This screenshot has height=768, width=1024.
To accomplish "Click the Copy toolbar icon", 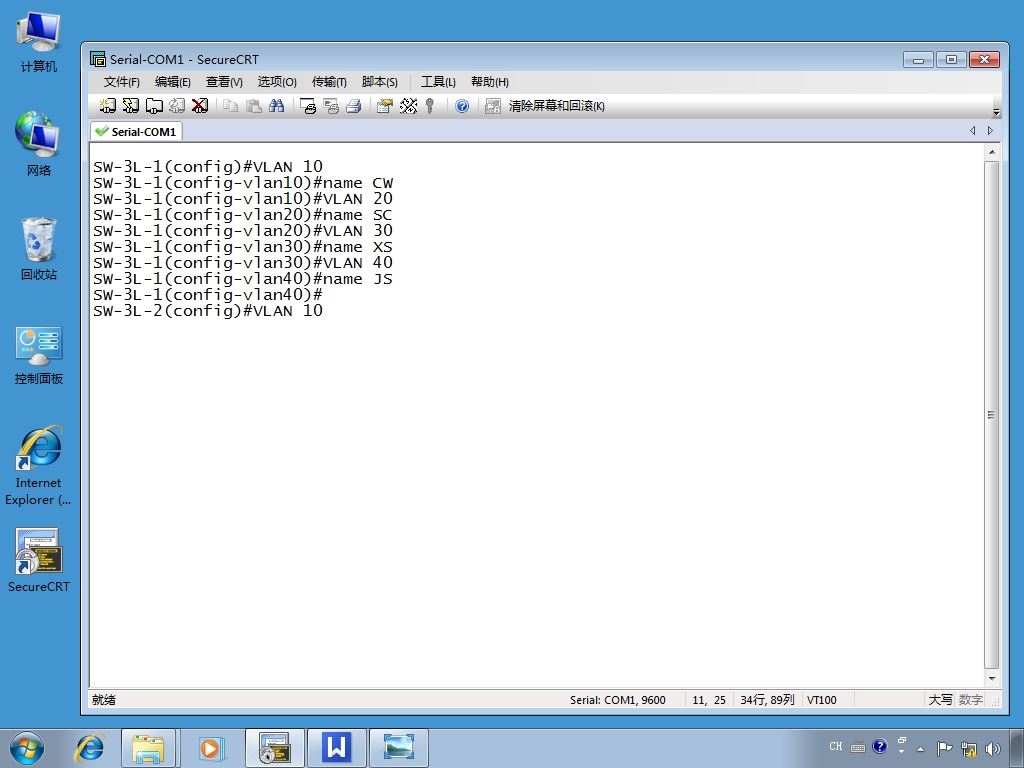I will 231,106.
